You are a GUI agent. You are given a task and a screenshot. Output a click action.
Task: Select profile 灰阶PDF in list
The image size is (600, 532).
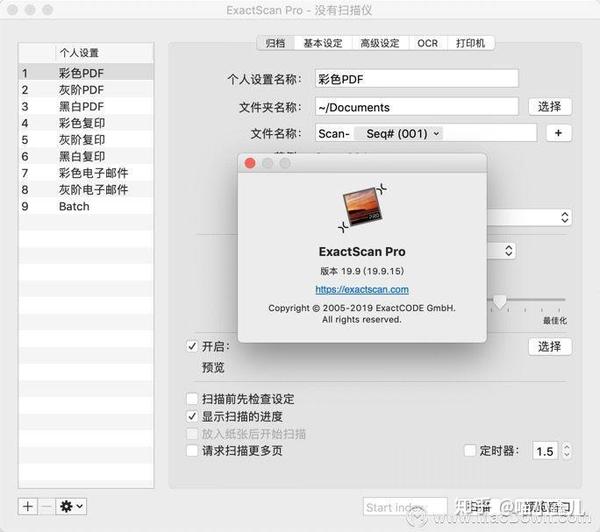point(86,90)
